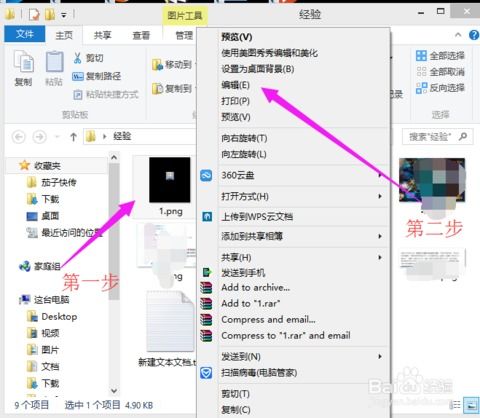This screenshot has height=418, width=480.
Task: Expand the 添加到共享相簿 submenu arrow
Action: (380, 236)
